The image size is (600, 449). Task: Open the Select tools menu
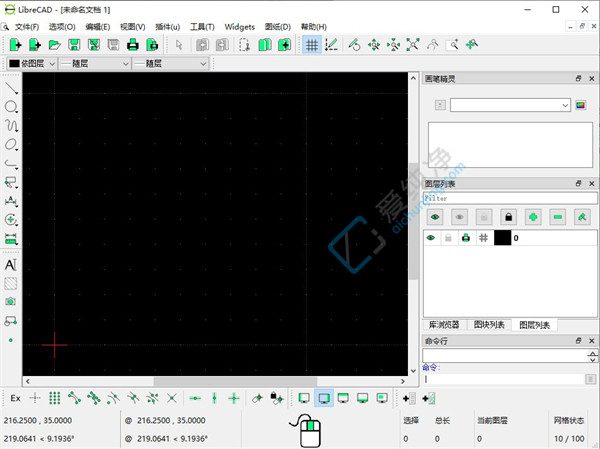(x=11, y=182)
